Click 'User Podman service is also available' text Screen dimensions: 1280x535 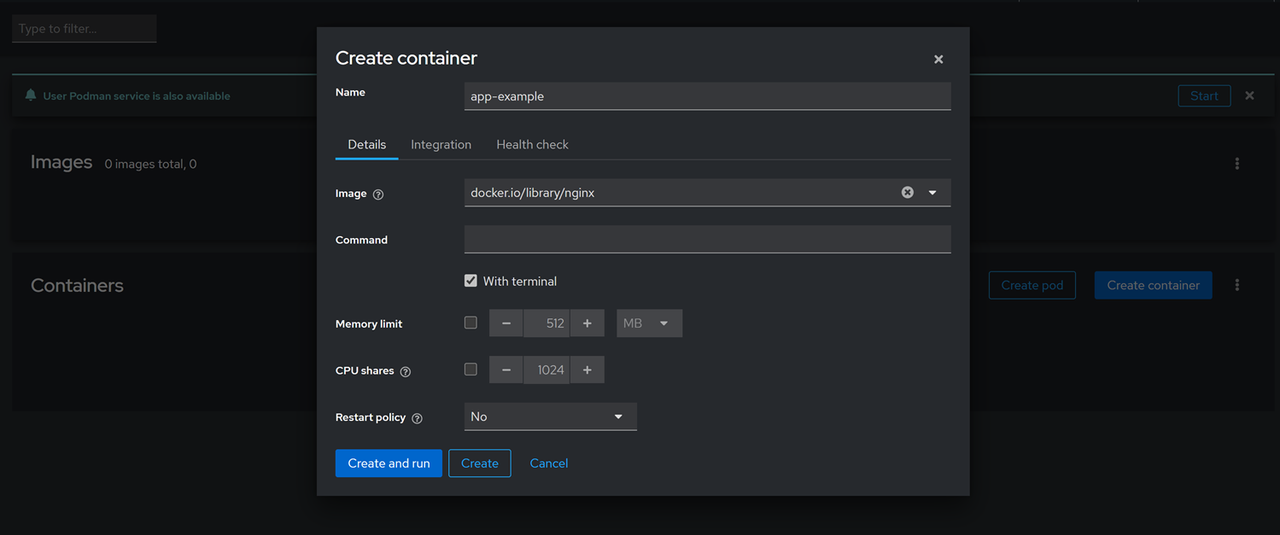coord(136,96)
